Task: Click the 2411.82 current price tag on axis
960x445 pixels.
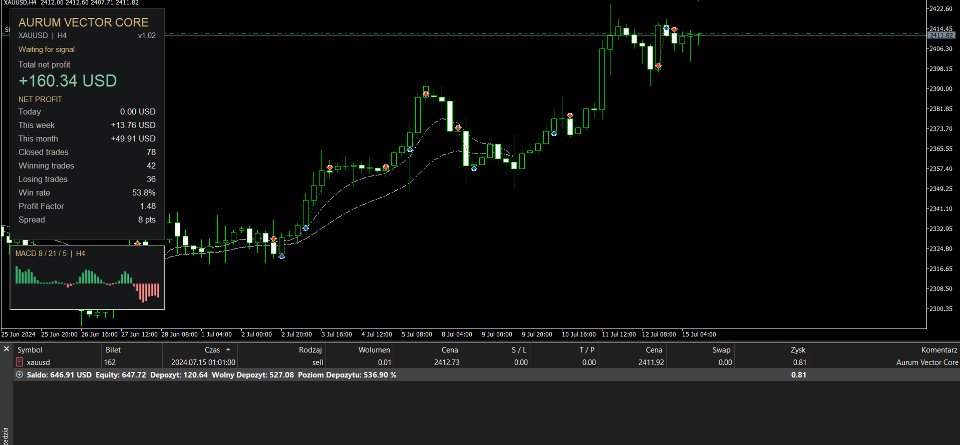Action: (940, 34)
